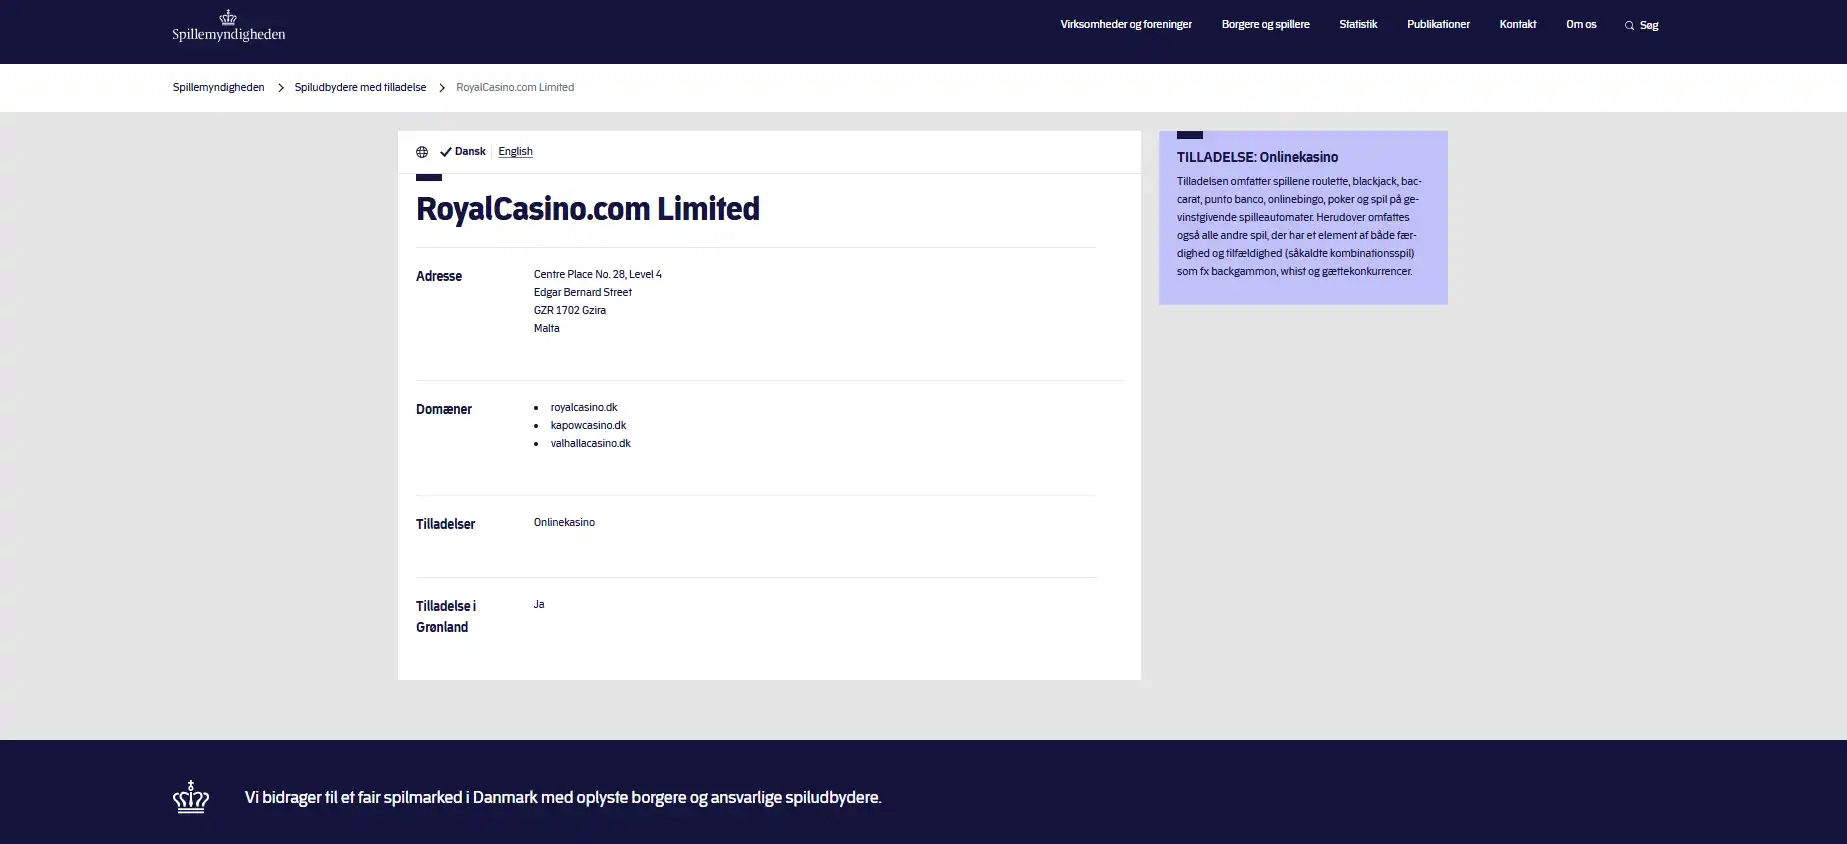Open the Statistik menu
This screenshot has height=844, width=1847.
1358,24
